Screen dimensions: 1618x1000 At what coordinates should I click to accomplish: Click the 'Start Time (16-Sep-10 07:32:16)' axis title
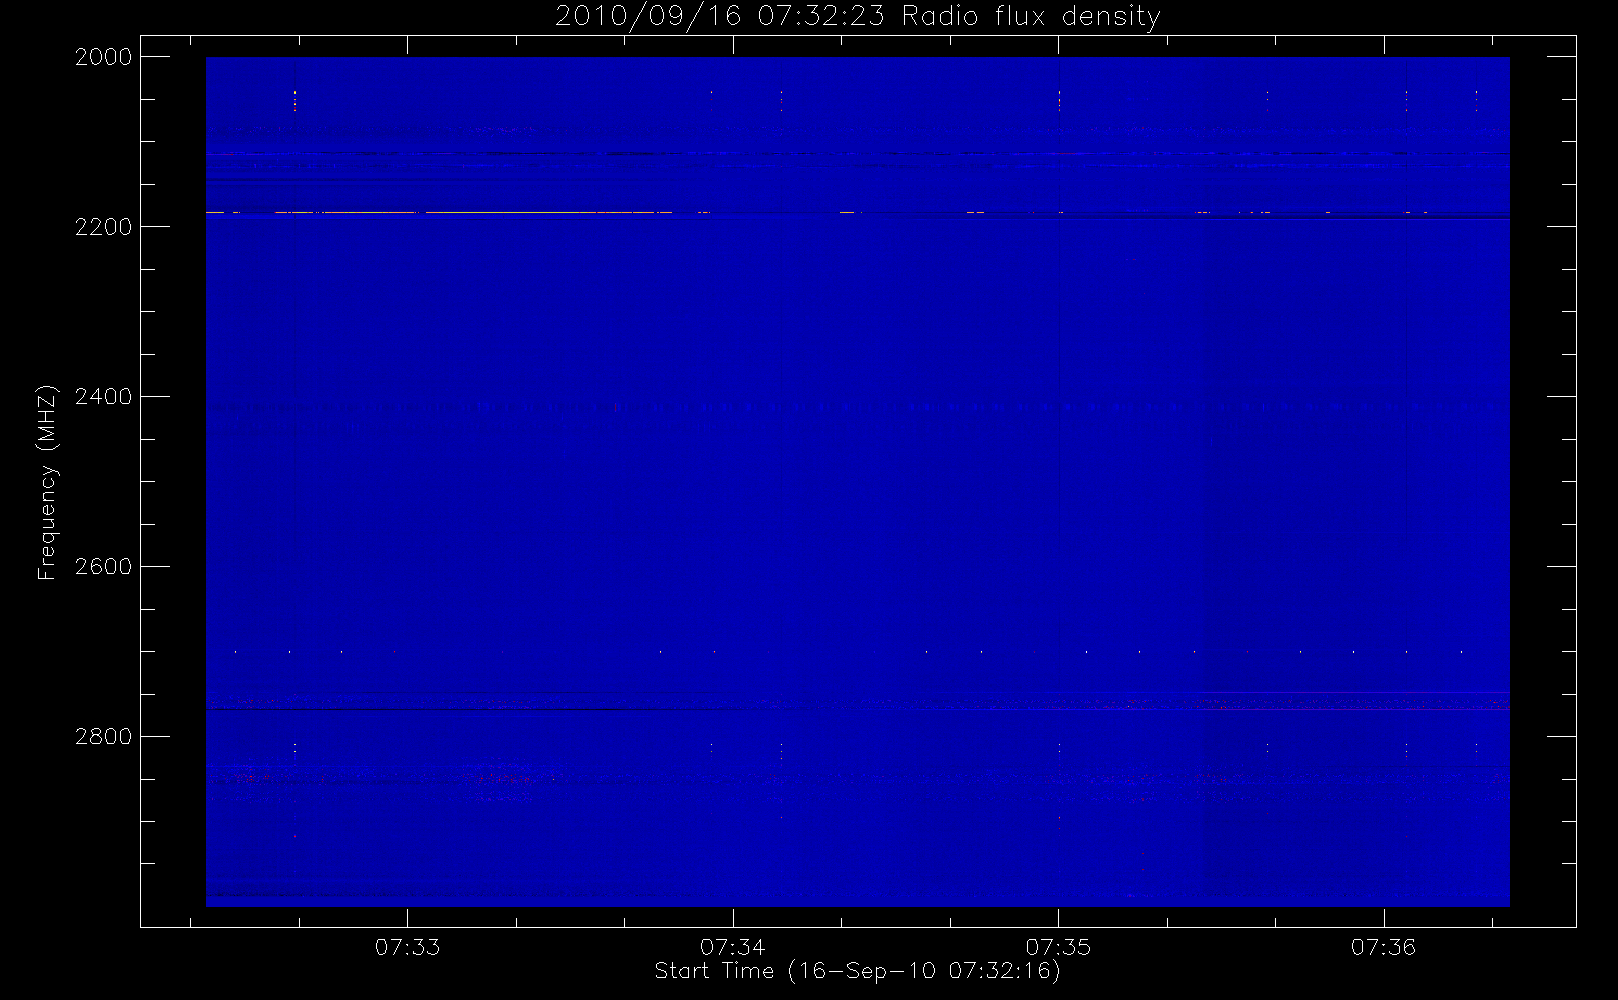tap(857, 971)
